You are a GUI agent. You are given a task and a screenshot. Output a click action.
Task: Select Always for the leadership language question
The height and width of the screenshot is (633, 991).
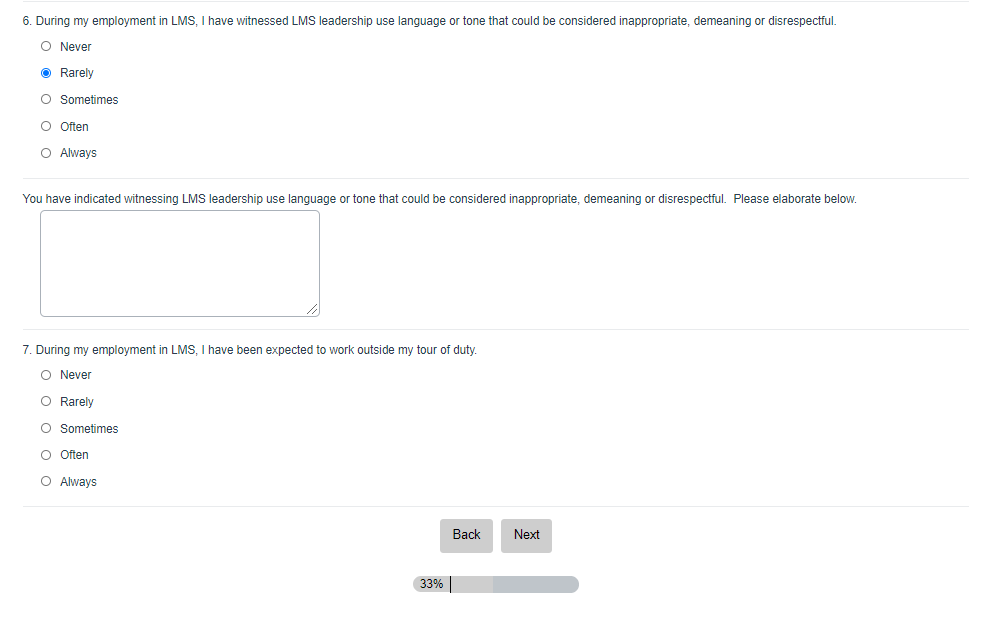[x=46, y=153]
